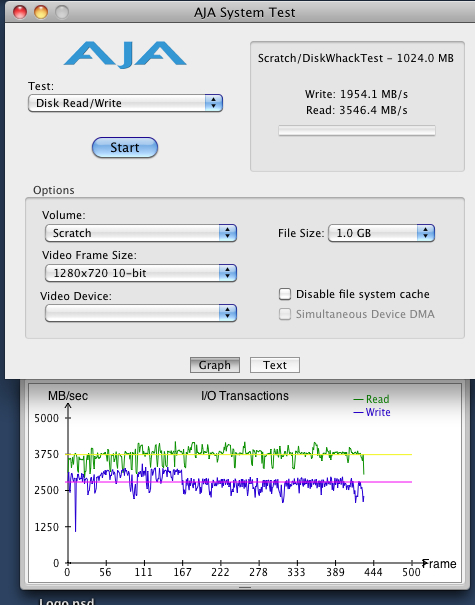Click the Scratch/DiskWhackTest title text
This screenshot has width=475, height=605.
coord(356,58)
